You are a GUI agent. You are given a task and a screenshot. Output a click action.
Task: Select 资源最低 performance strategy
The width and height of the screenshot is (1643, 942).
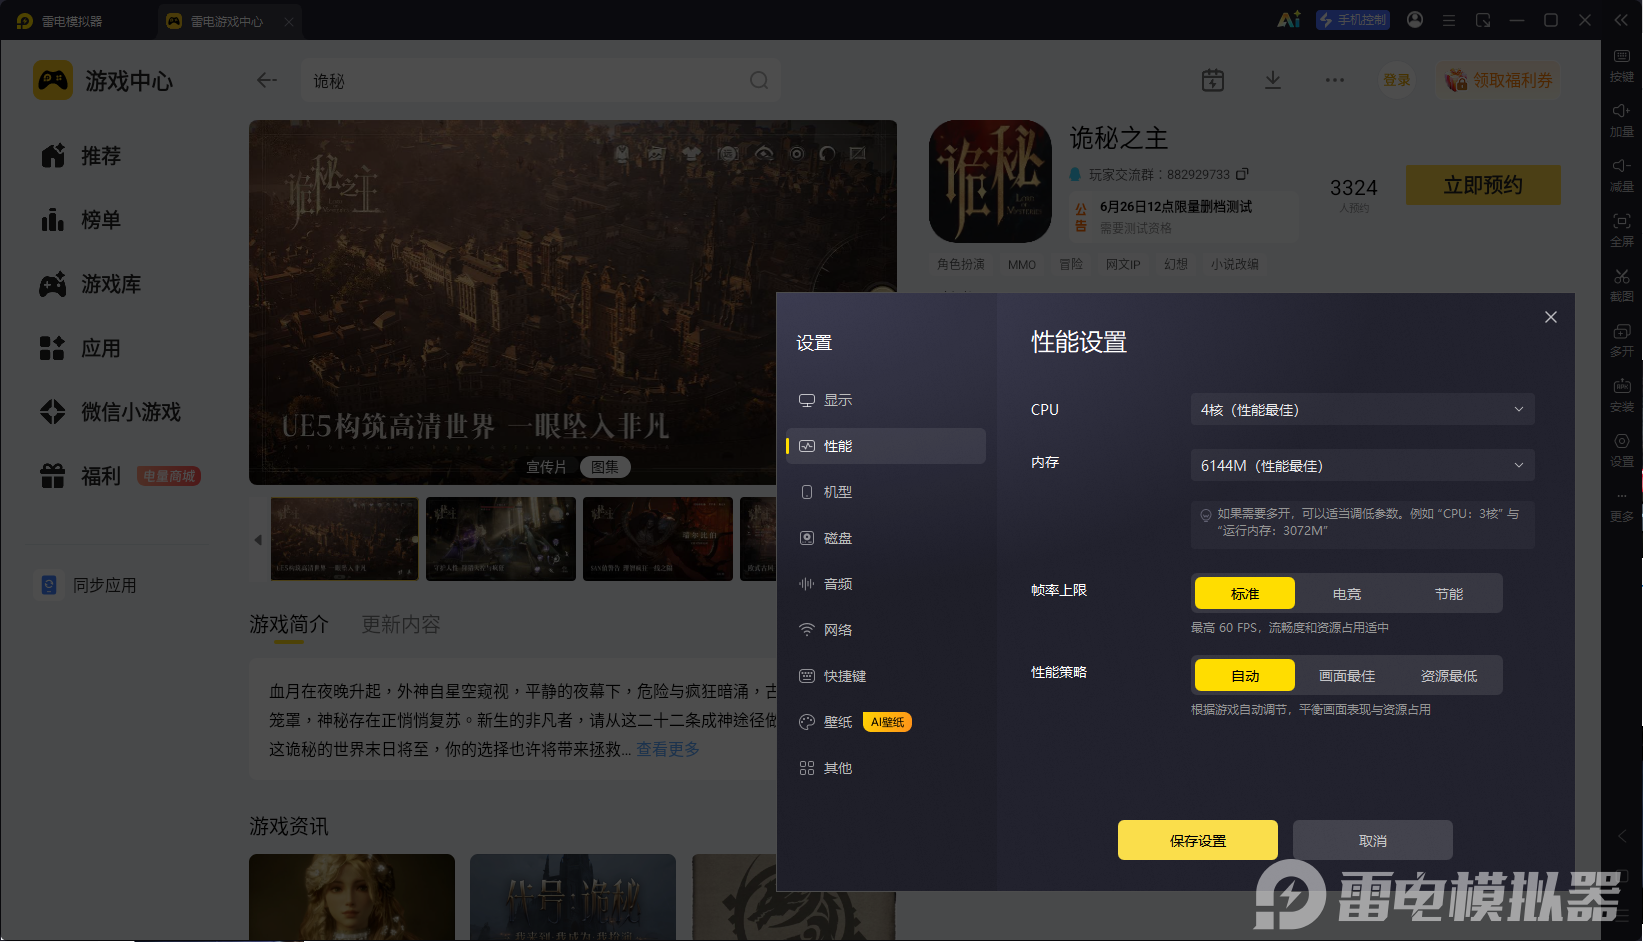point(1449,676)
